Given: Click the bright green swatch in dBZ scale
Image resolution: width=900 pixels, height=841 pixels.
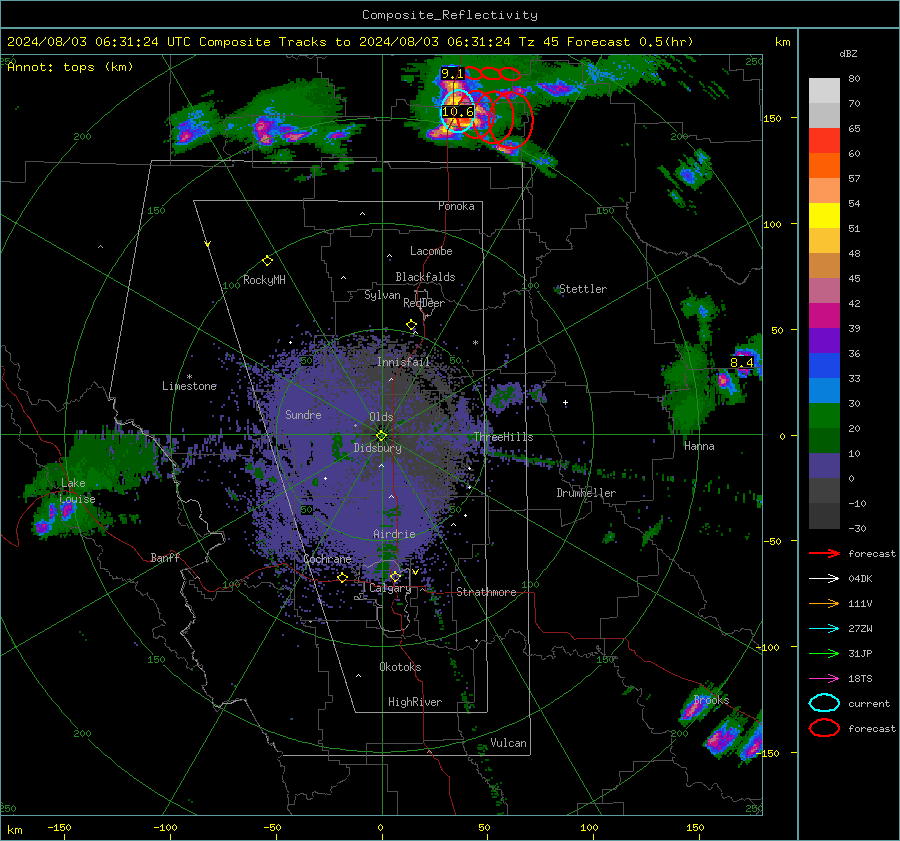Looking at the screenshot, I should point(824,415).
